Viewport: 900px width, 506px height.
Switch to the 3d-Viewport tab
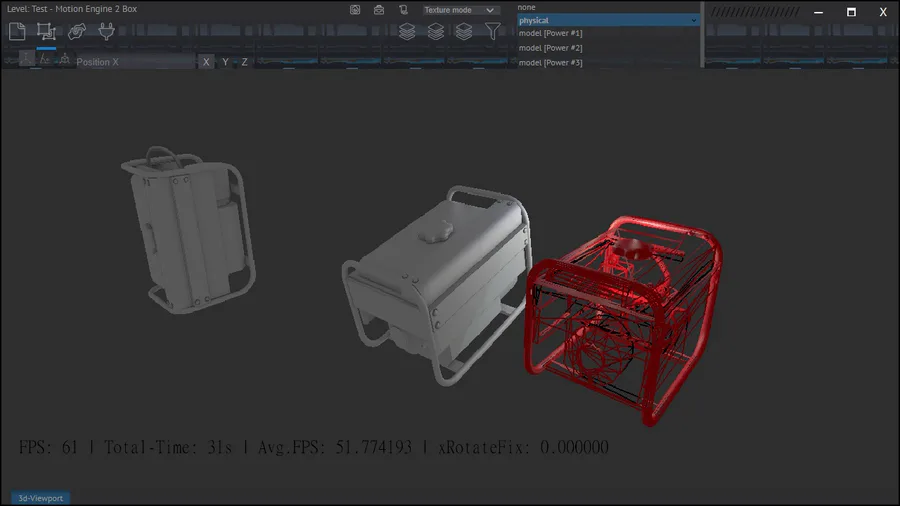41,498
